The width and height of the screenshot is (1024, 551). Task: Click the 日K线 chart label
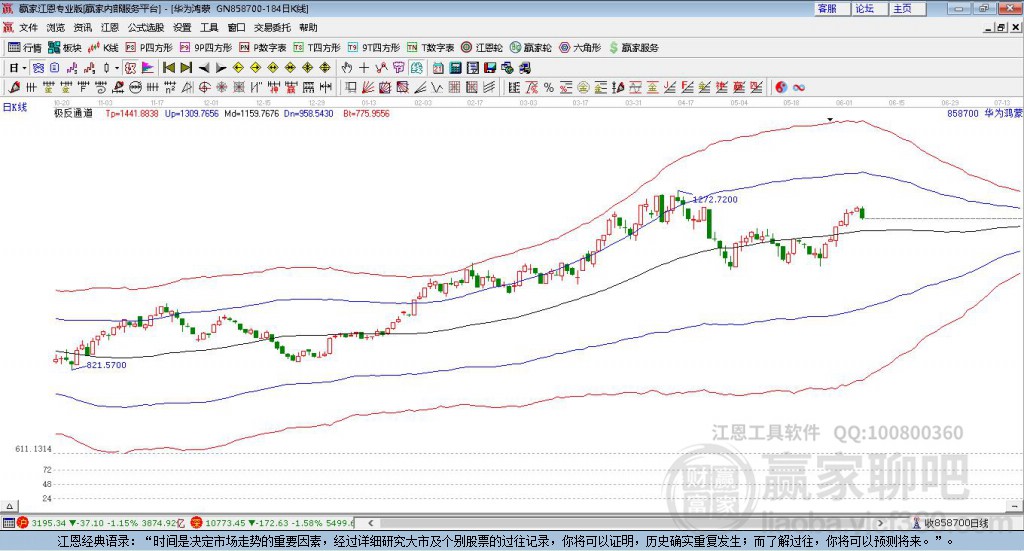15,107
